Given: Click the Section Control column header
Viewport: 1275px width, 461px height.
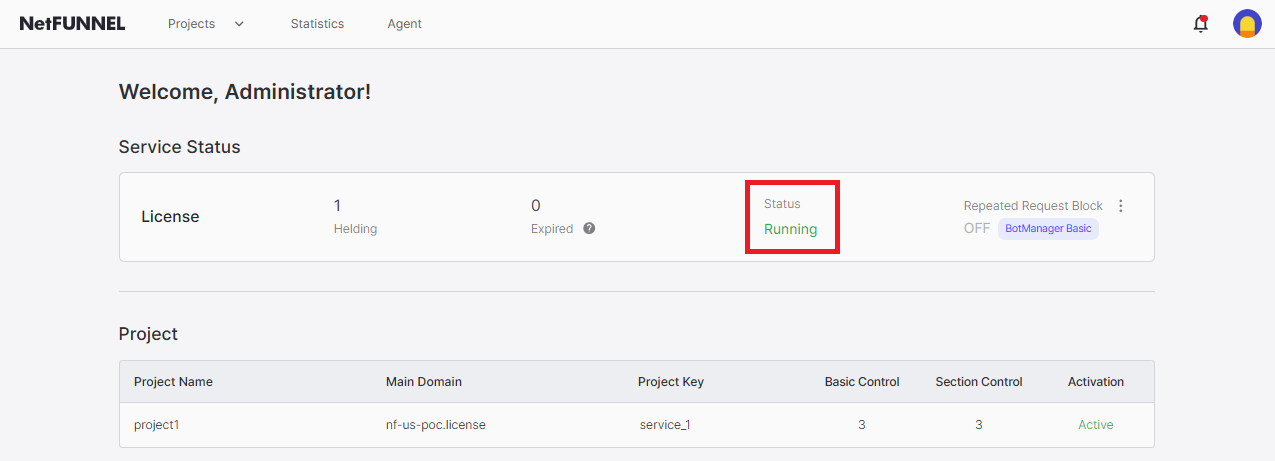Looking at the screenshot, I should tap(978, 382).
